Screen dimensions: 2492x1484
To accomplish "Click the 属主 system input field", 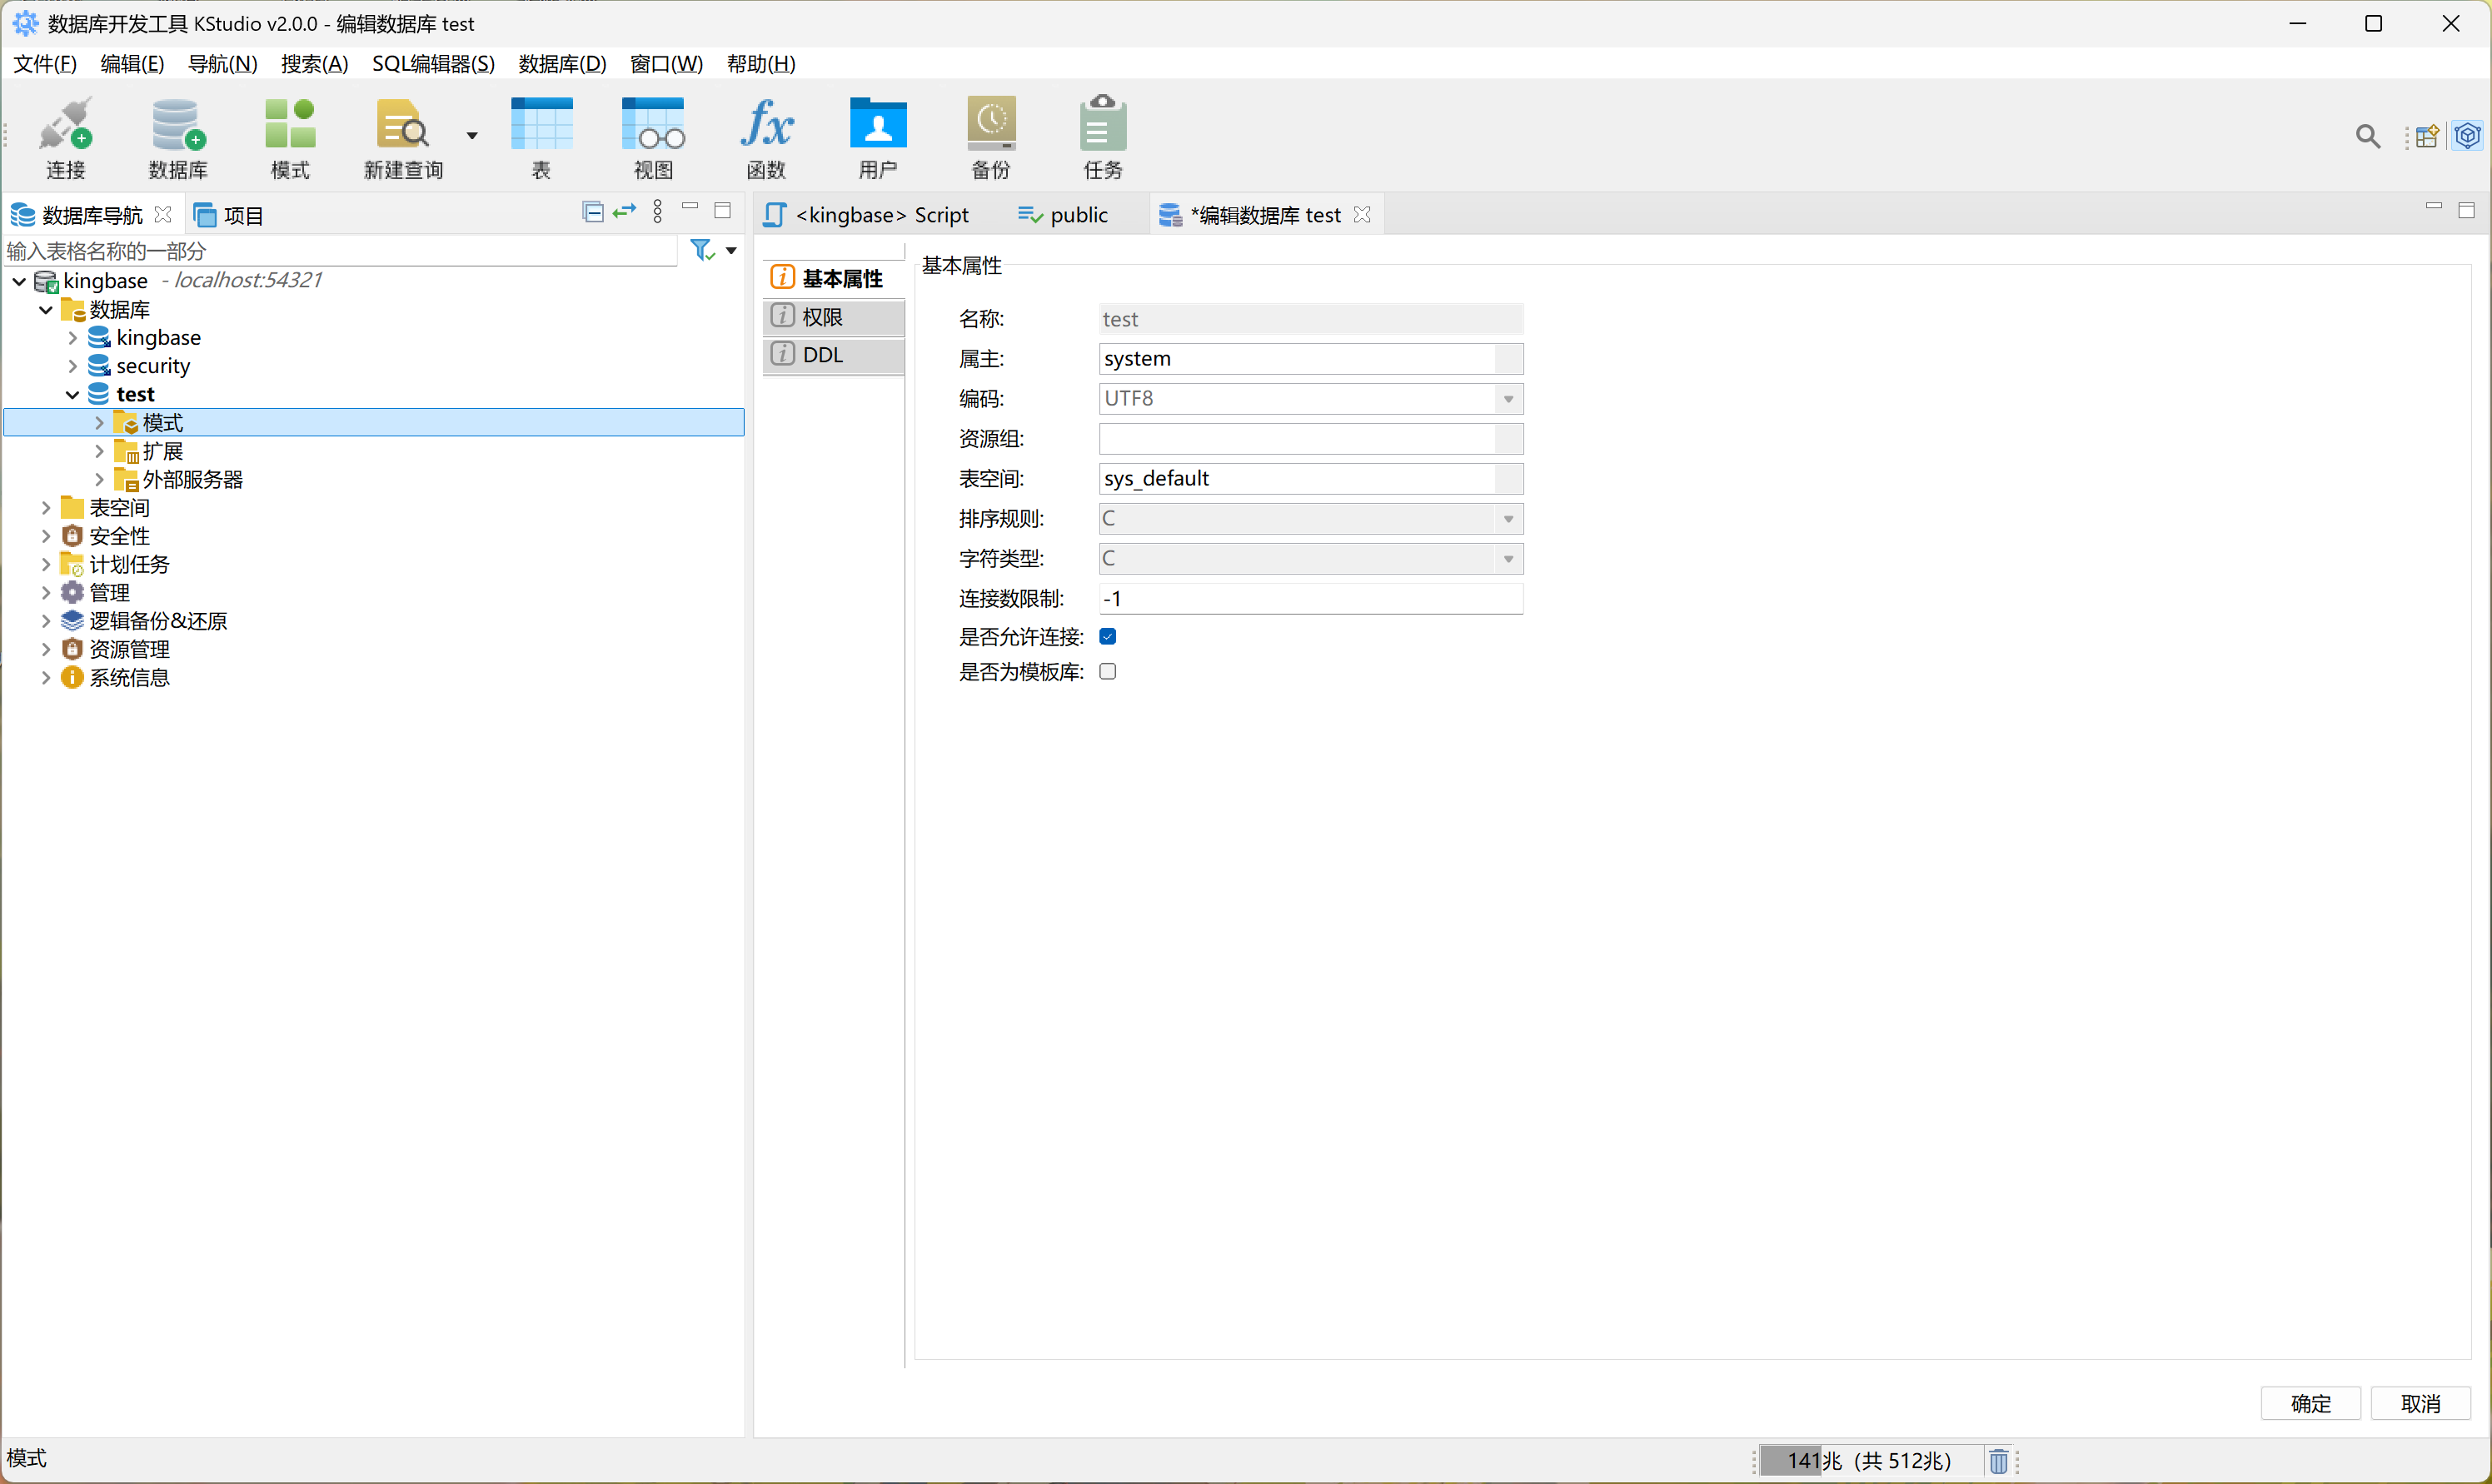I will tap(1311, 358).
